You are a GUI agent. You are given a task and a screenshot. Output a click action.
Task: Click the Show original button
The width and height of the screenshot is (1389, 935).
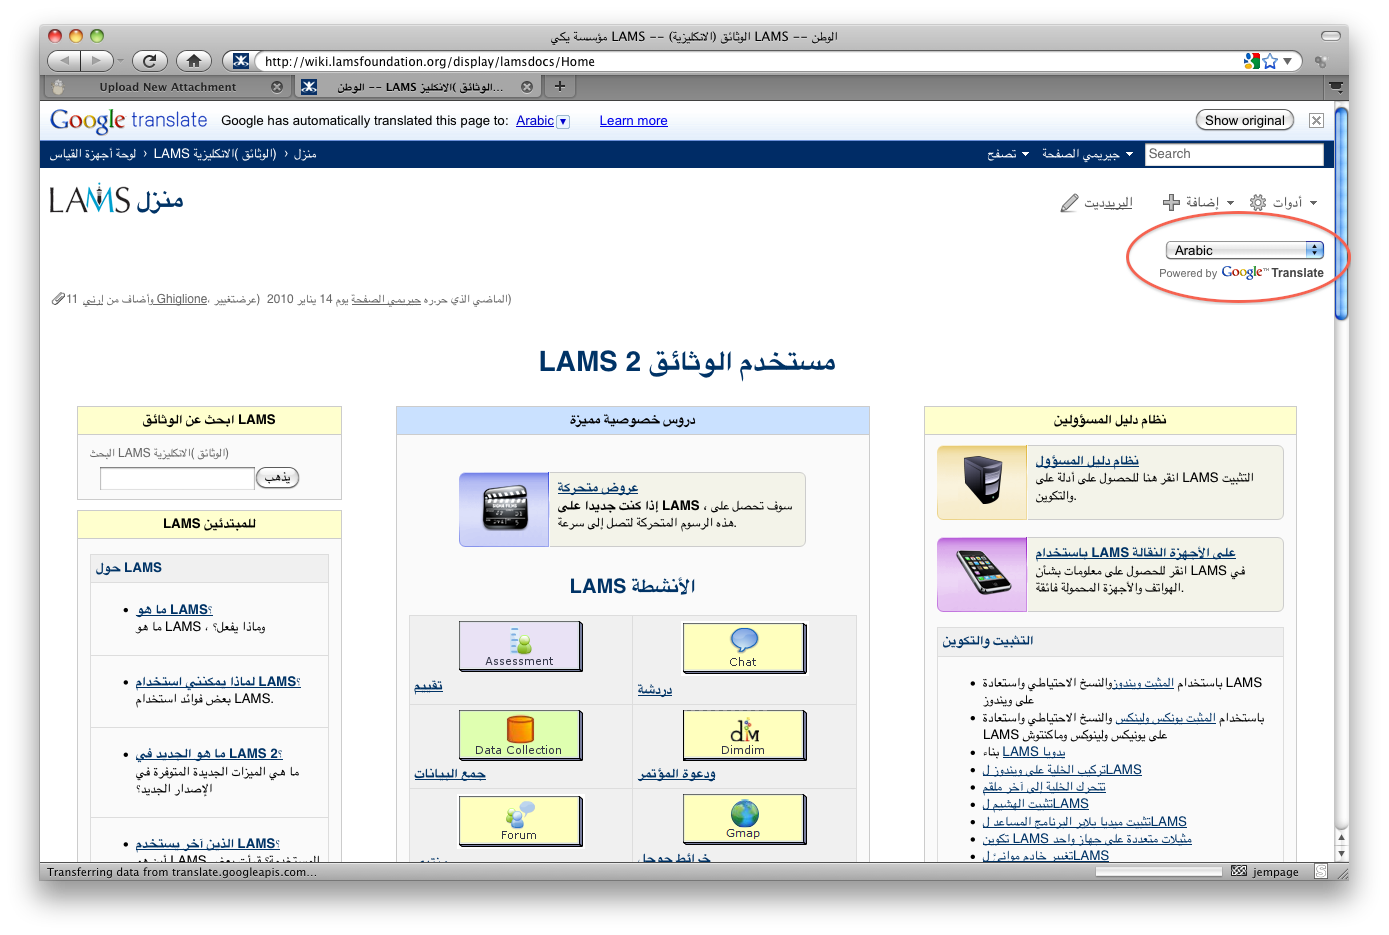pos(1244,120)
